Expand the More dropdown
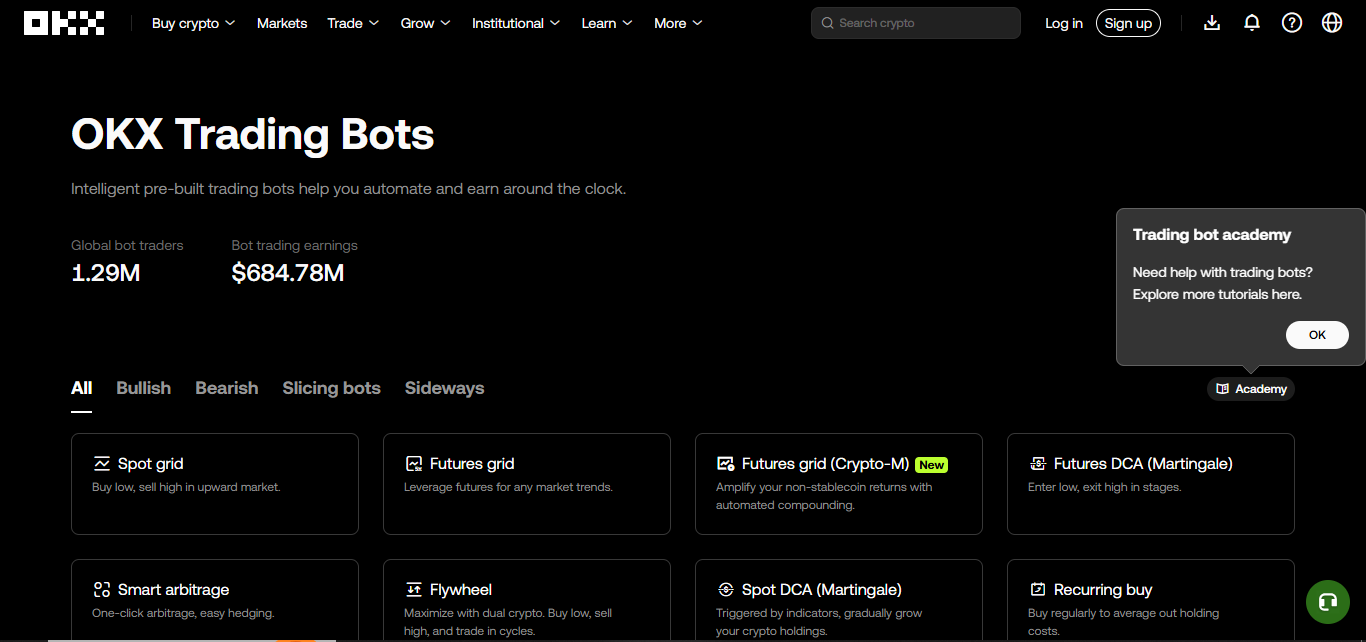Image resolution: width=1366 pixels, height=642 pixels. 678,23
